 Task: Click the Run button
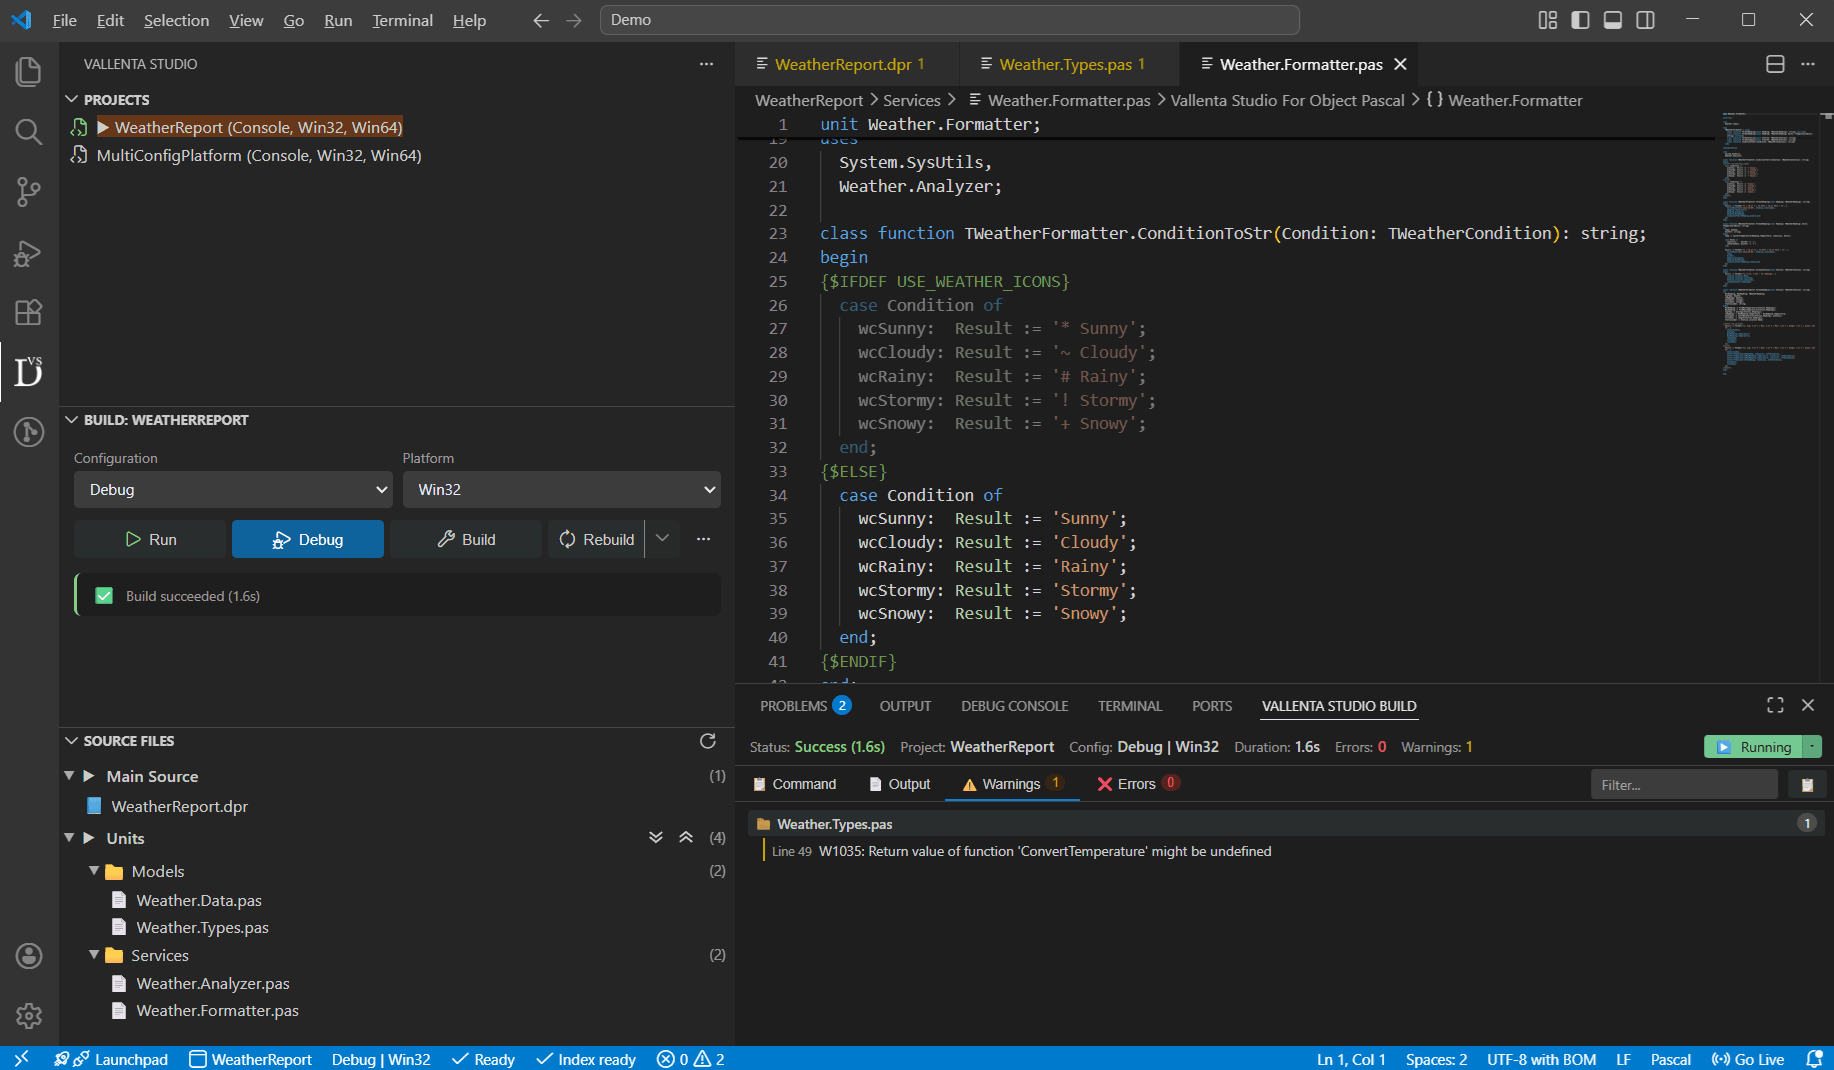pyautogui.click(x=150, y=539)
